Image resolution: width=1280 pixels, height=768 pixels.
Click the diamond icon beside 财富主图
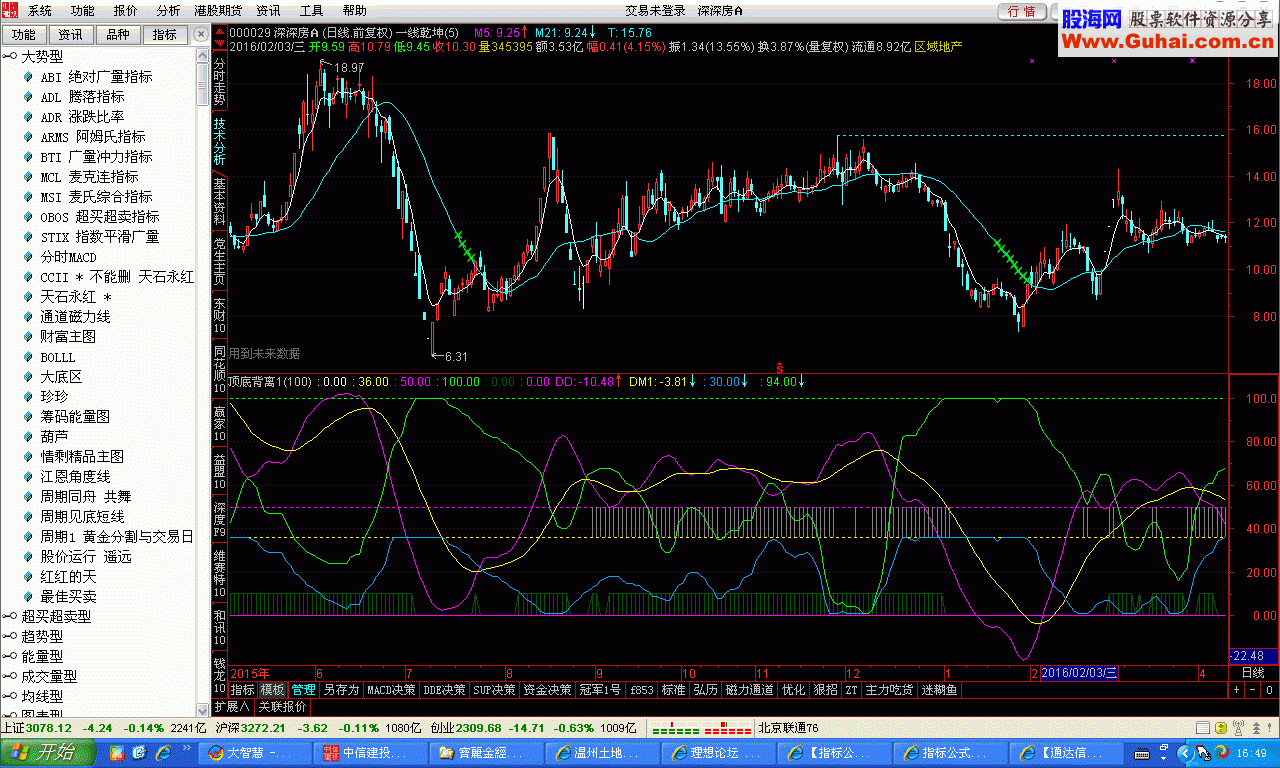pyautogui.click(x=28, y=337)
